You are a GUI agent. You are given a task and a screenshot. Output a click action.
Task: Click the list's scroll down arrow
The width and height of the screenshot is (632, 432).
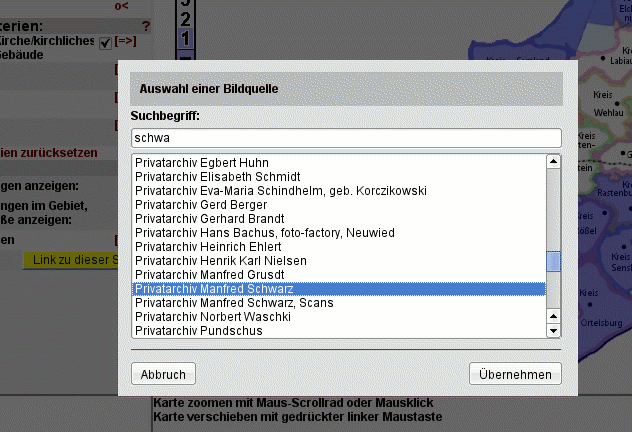(x=553, y=330)
